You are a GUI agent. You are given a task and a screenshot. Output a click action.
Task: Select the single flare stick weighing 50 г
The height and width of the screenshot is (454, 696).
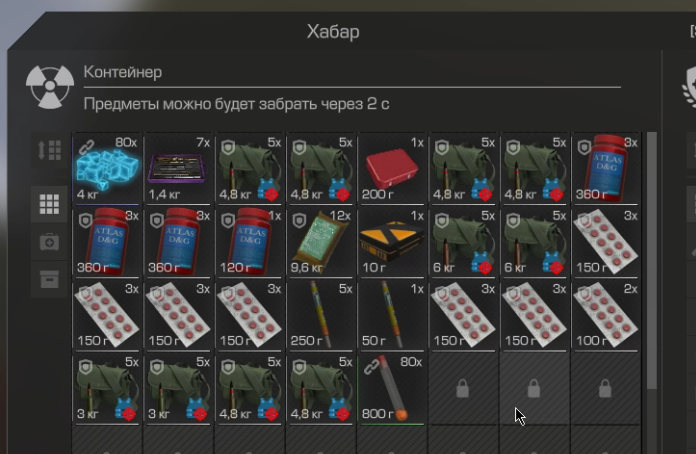392,316
